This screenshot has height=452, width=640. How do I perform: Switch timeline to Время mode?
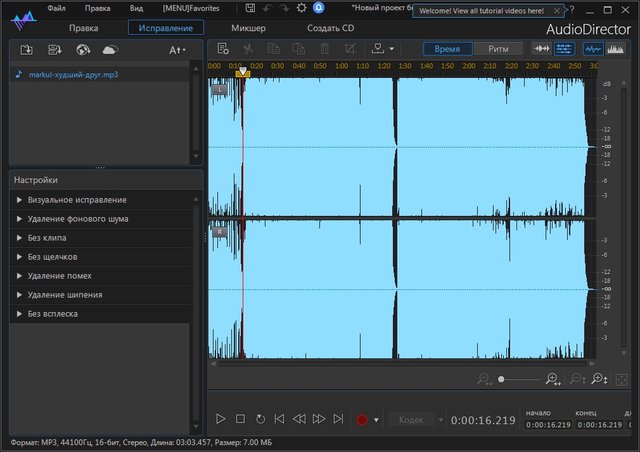[x=447, y=48]
